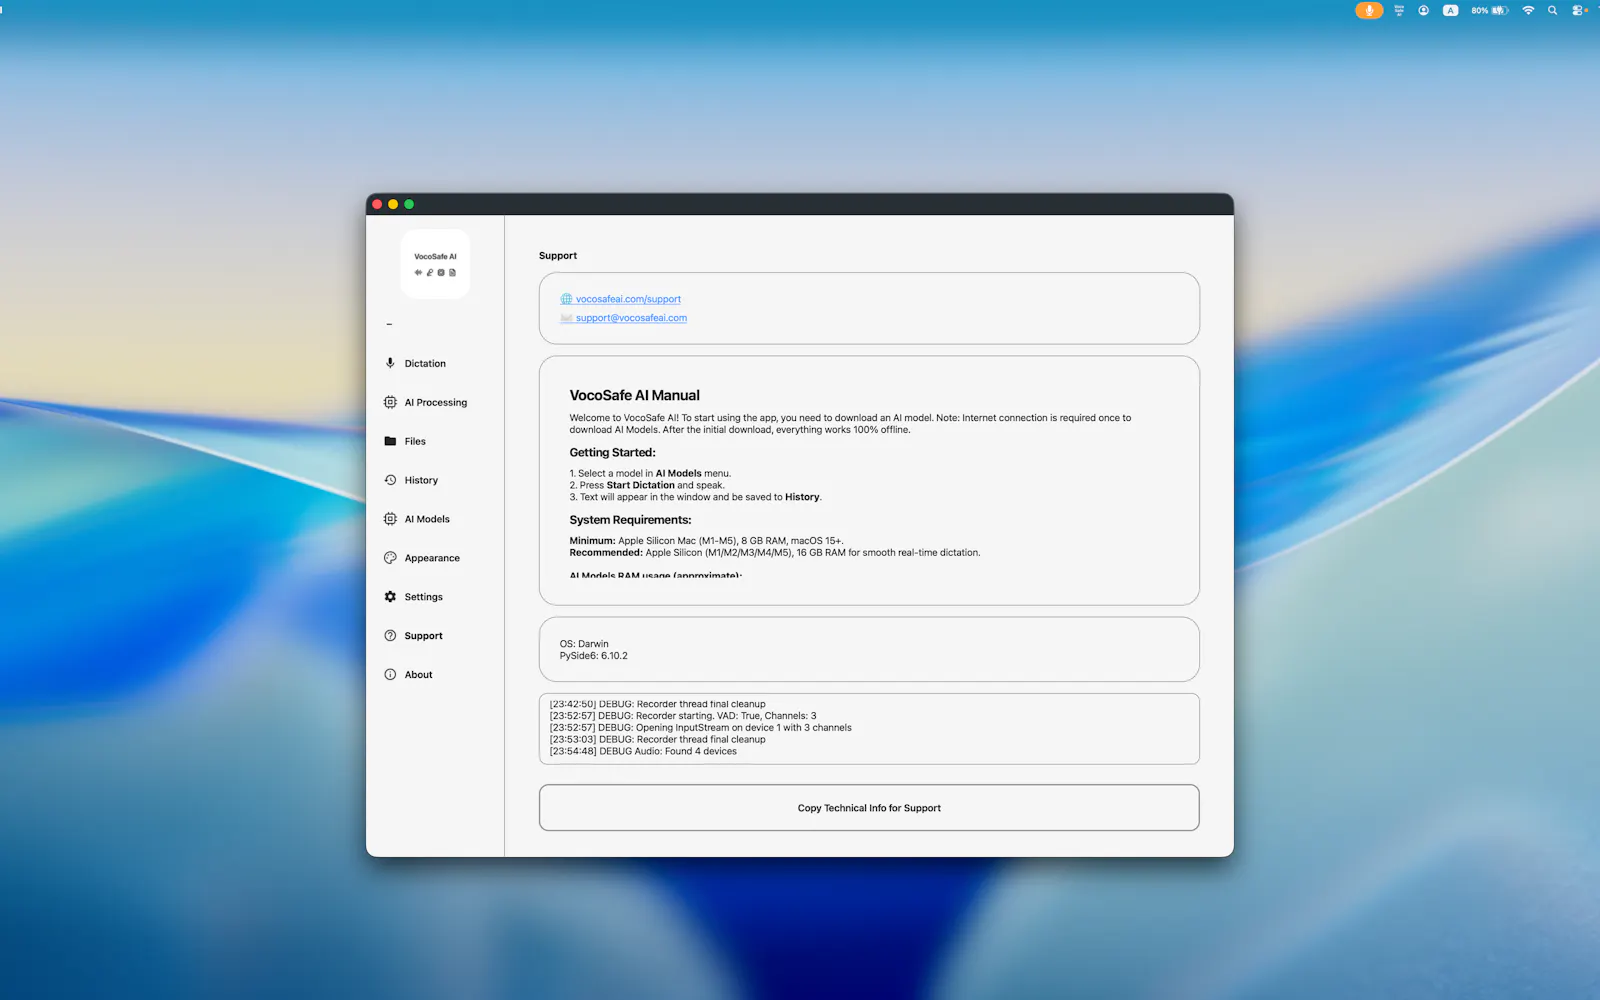Click 'Press Start Dictation and speak' step

click(647, 485)
